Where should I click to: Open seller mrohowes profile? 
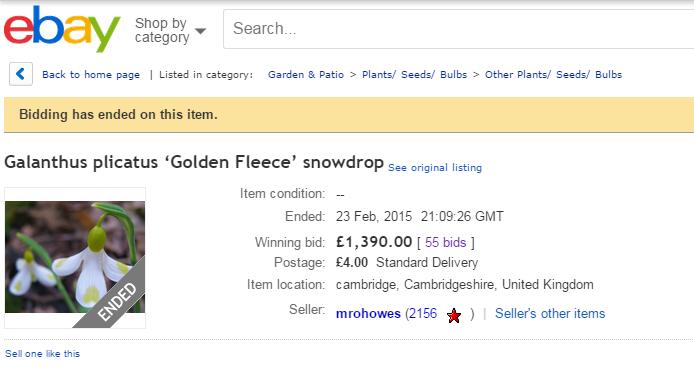point(368,314)
